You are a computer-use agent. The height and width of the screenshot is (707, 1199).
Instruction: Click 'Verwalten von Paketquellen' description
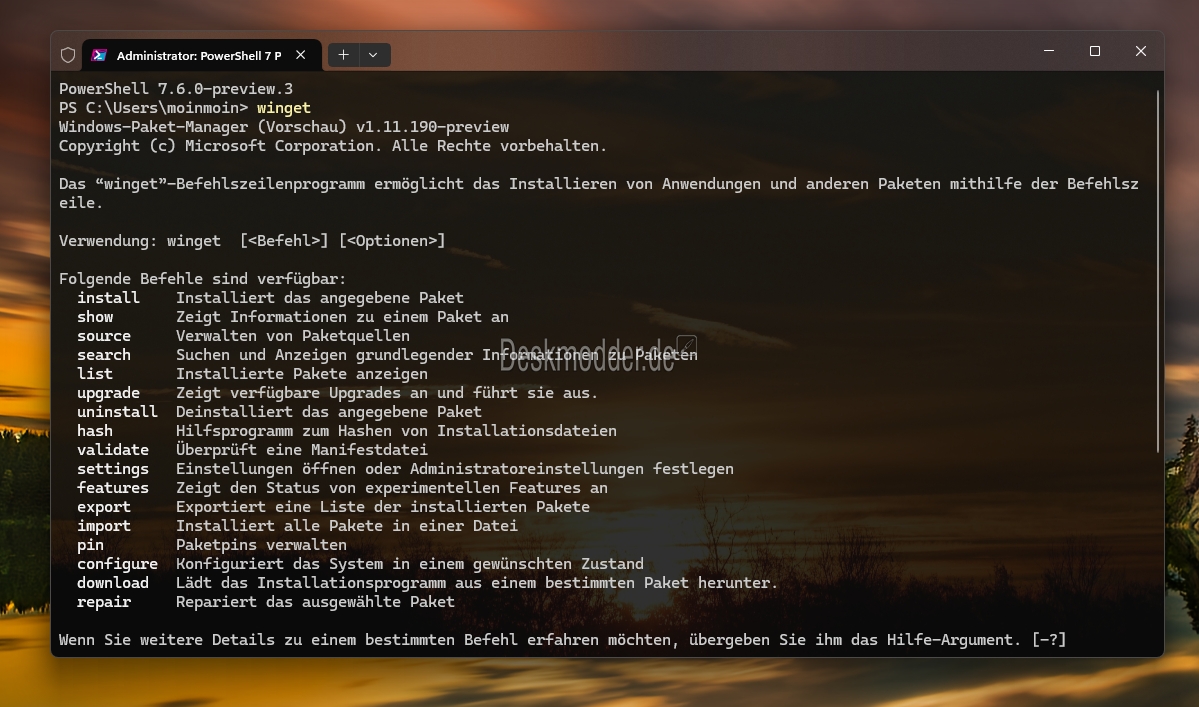point(293,336)
